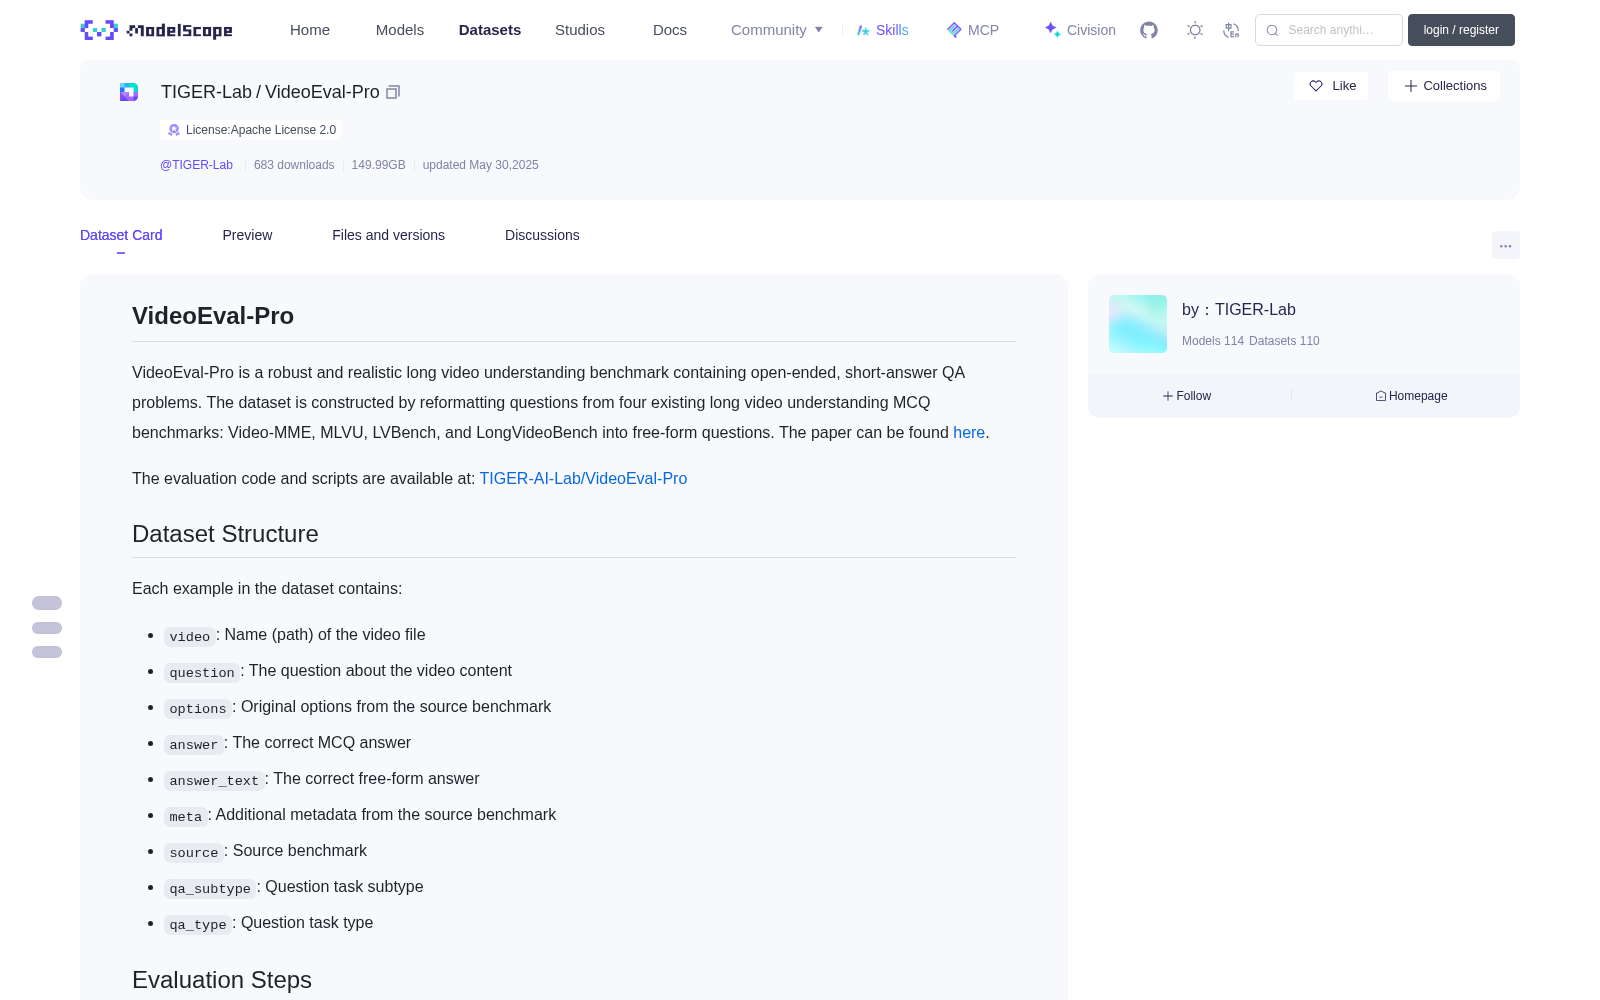Like the dataset with the heart button
Viewport: 1600px width, 1000px height.
pyautogui.click(x=1331, y=86)
